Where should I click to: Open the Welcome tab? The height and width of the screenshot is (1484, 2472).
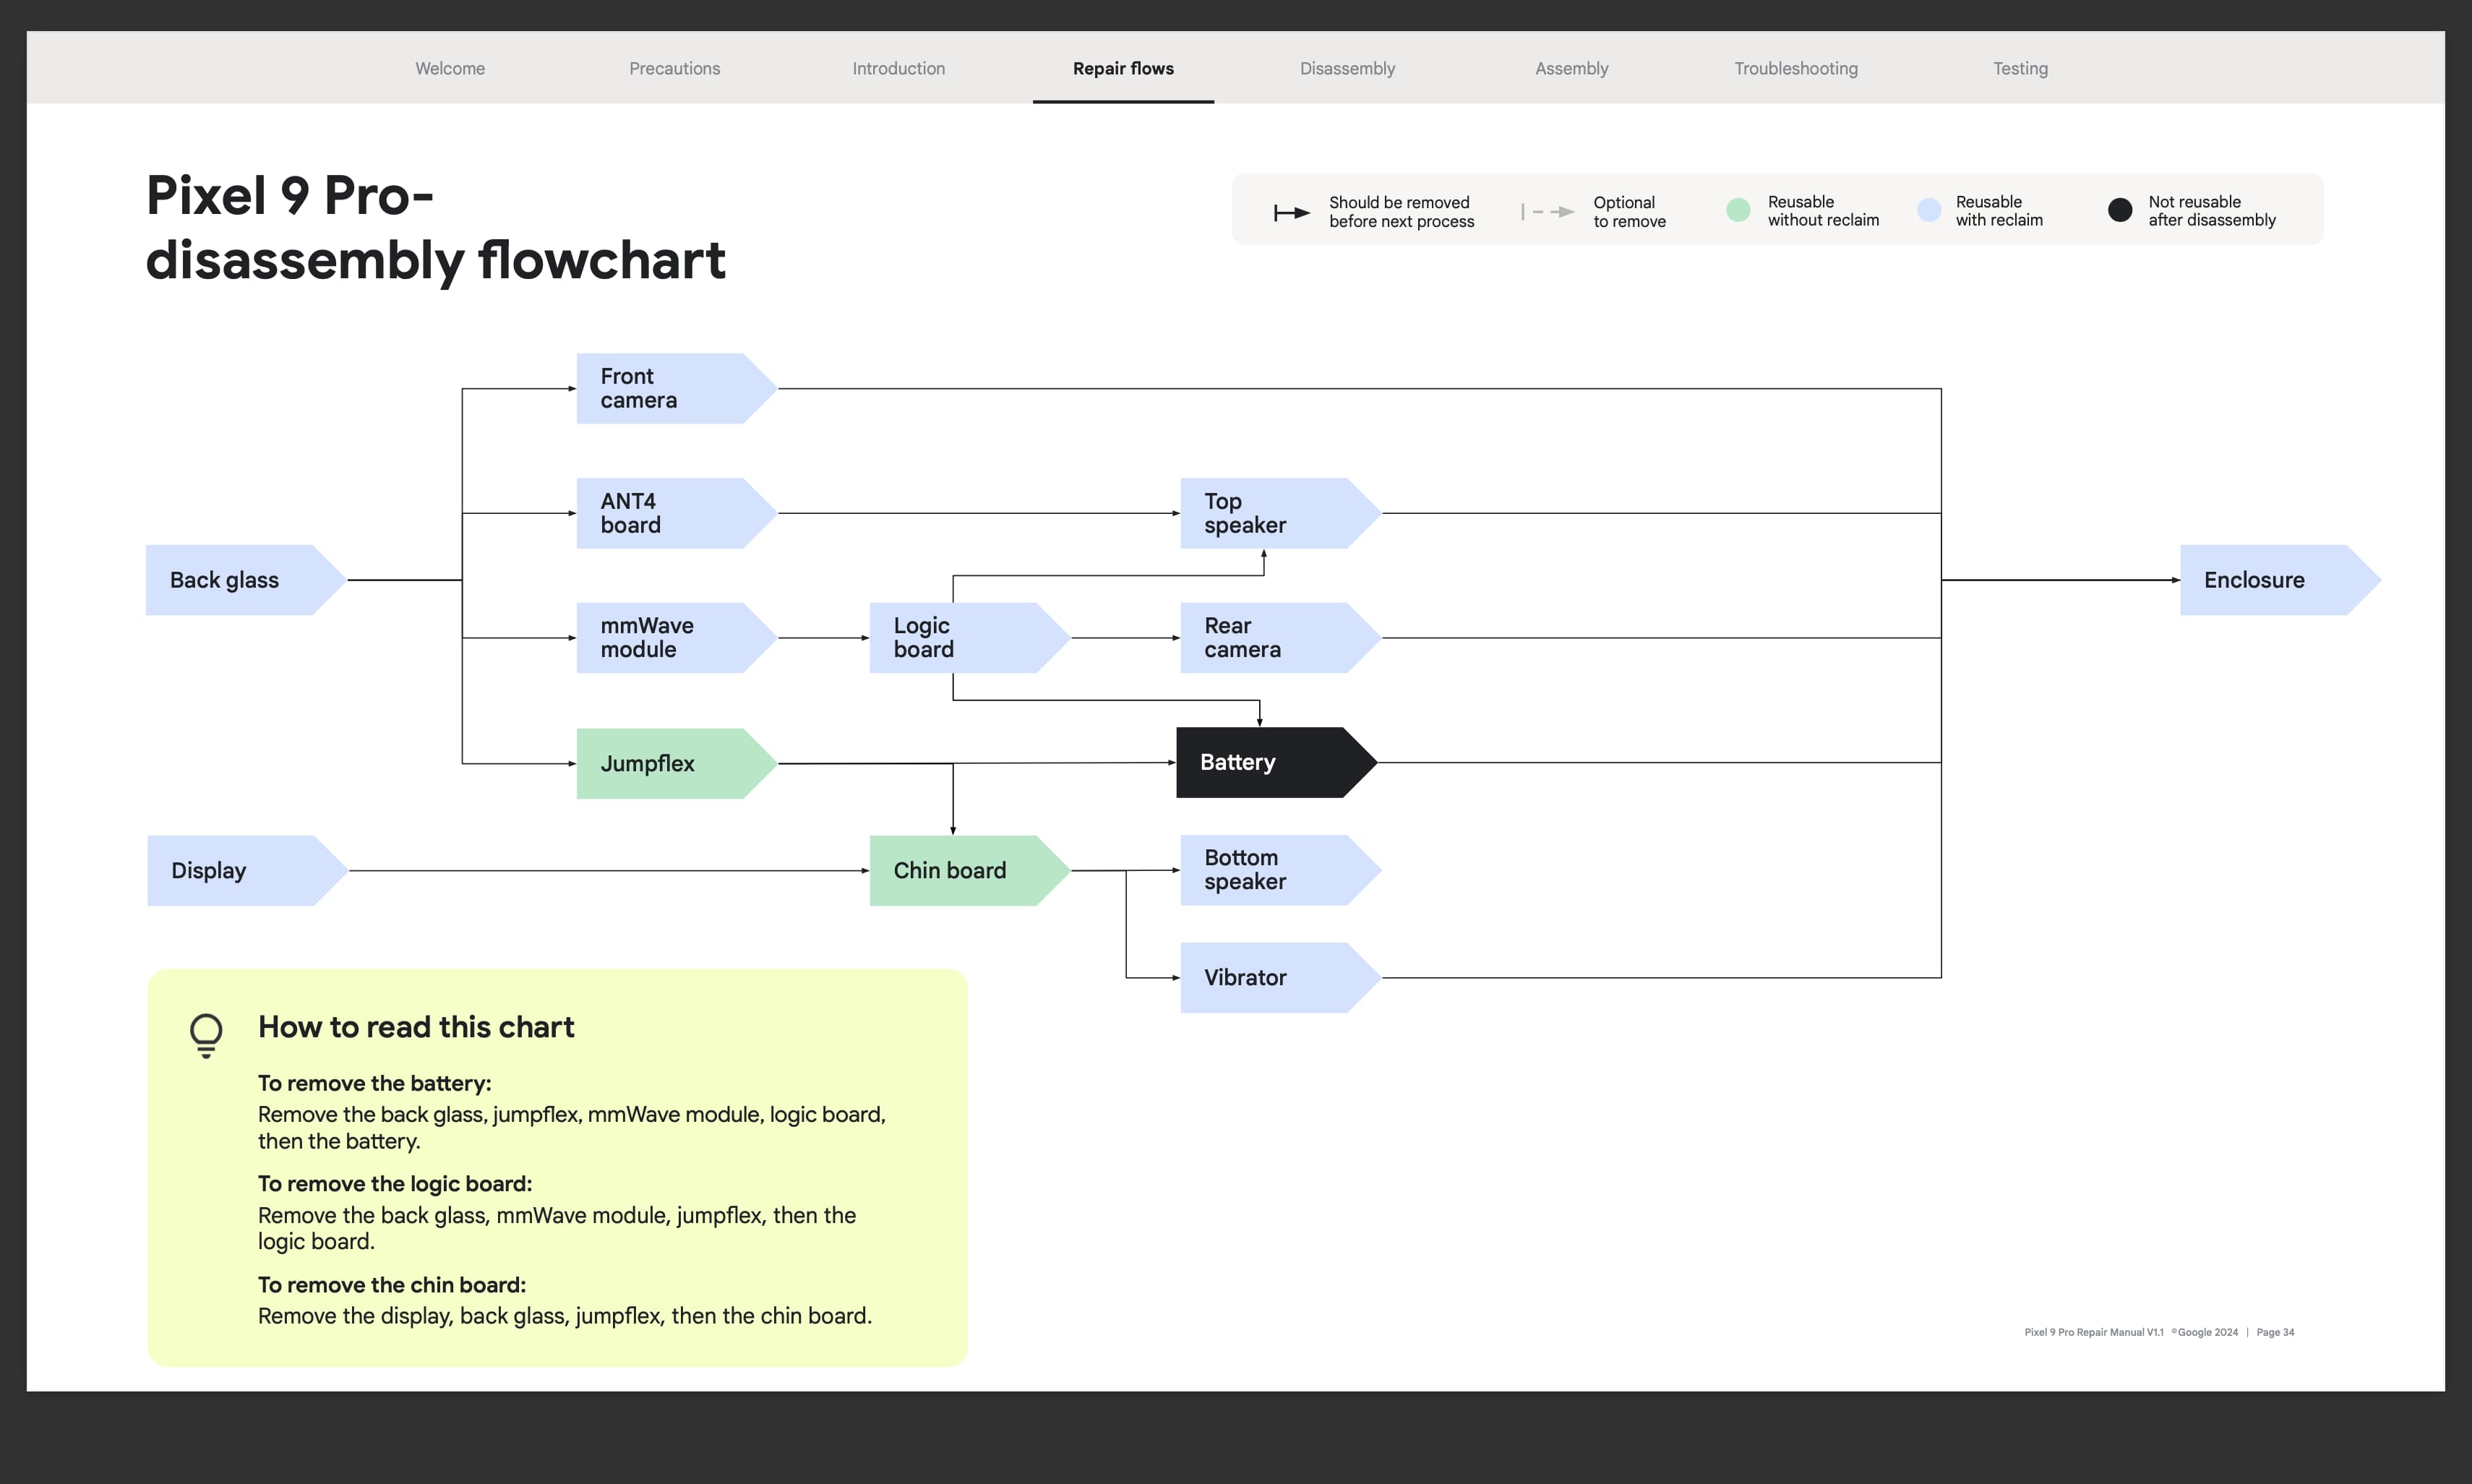pyautogui.click(x=450, y=68)
